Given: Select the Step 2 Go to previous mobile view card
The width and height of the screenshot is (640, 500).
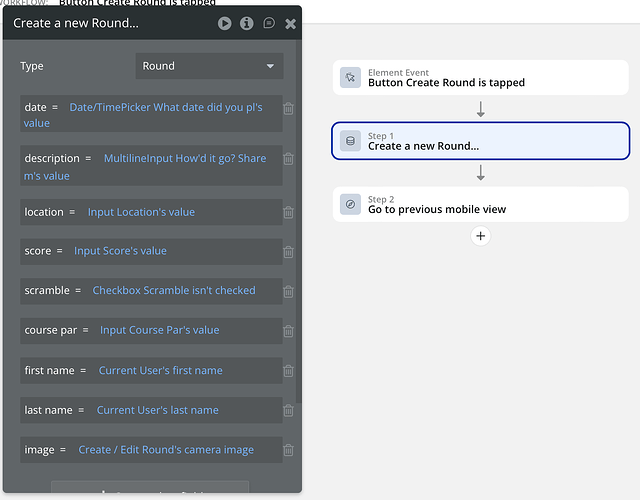Looking at the screenshot, I should tap(480, 204).
